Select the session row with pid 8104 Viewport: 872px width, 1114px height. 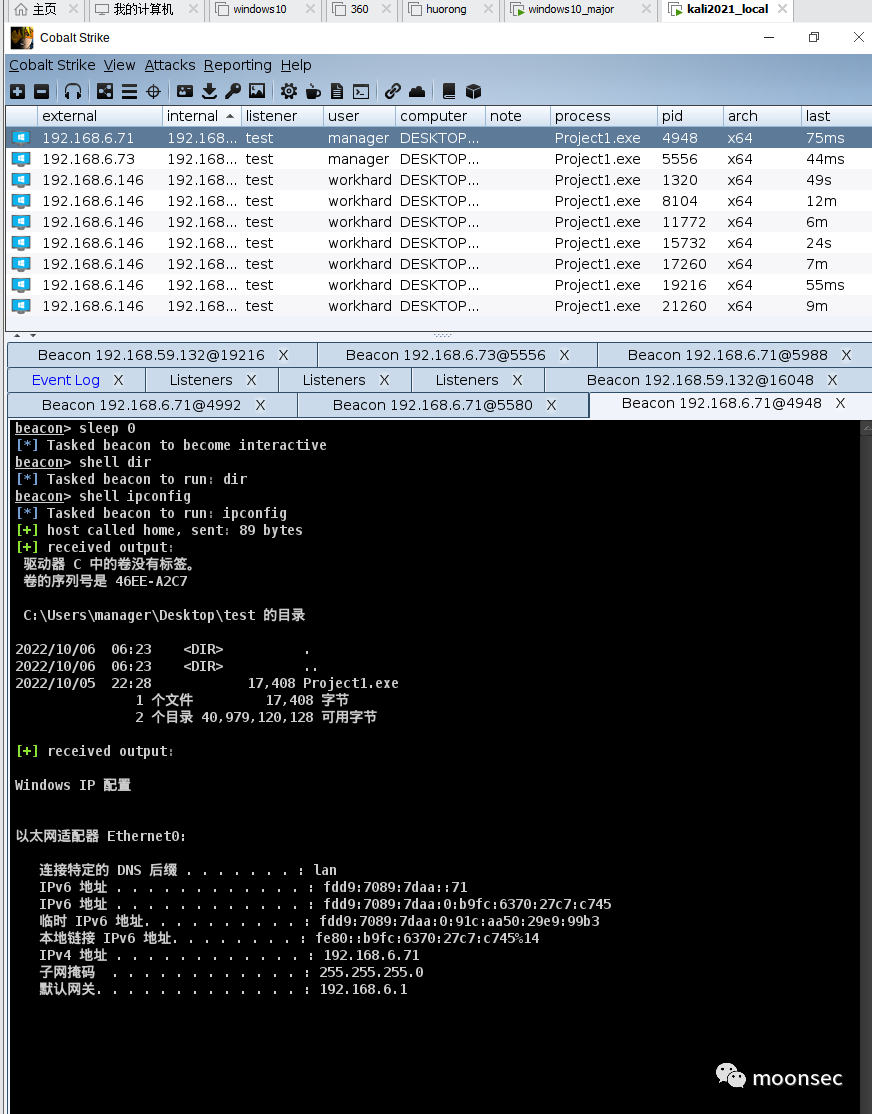pos(438,201)
